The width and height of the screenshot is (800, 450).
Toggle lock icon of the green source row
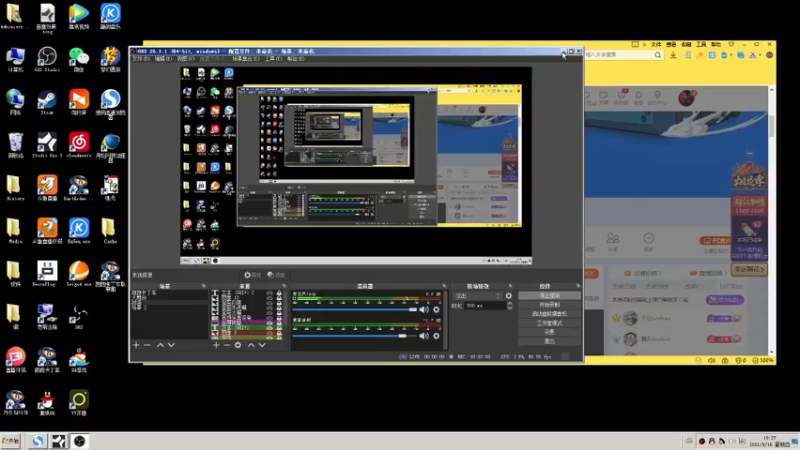(279, 328)
